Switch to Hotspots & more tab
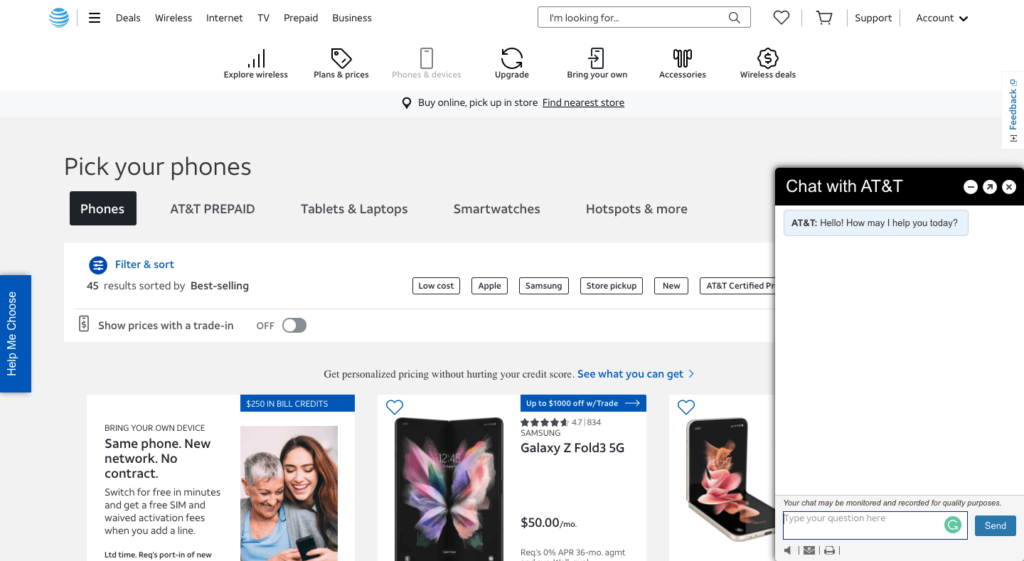 click(x=636, y=209)
